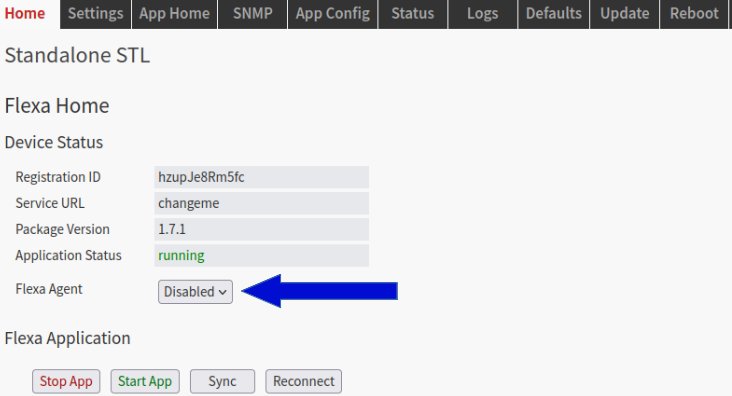Image resolution: width=732 pixels, height=396 pixels.
Task: Open the Logs tab
Action: 483,14
